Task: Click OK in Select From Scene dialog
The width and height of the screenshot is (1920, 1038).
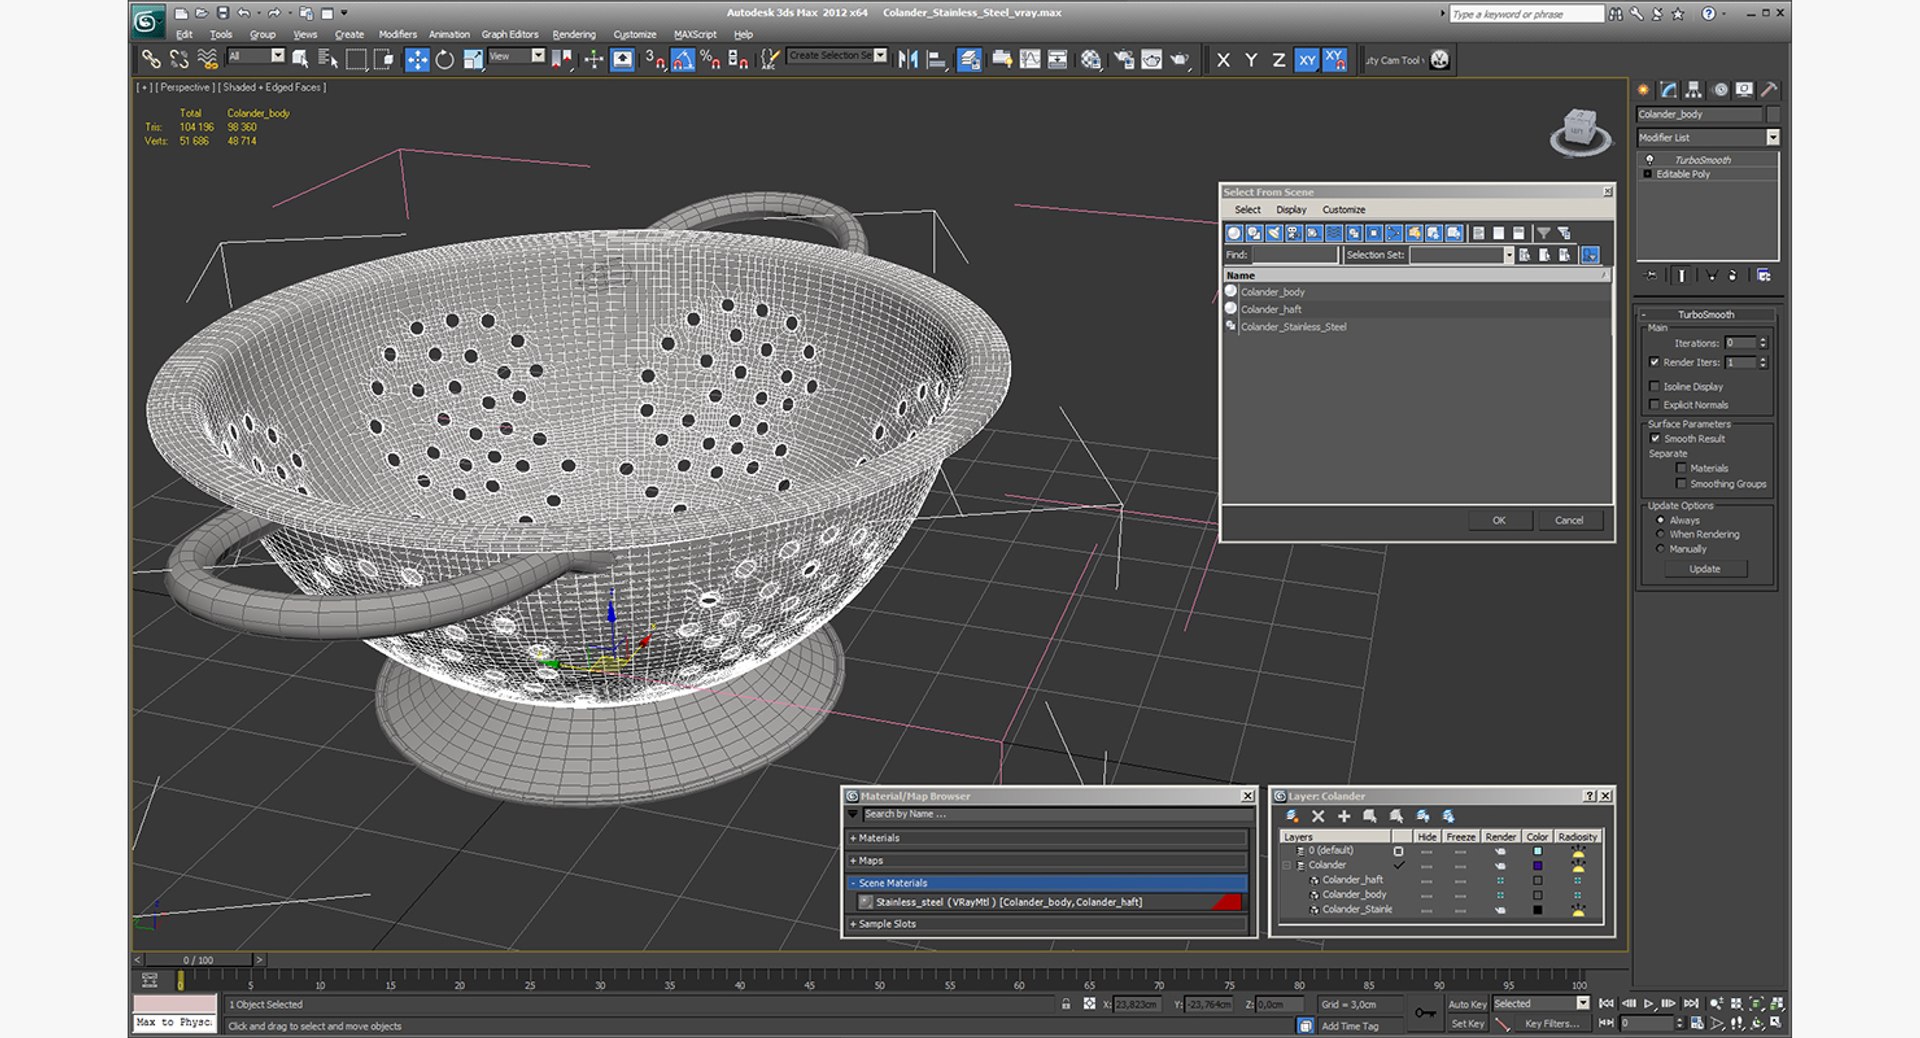Action: 1499,520
